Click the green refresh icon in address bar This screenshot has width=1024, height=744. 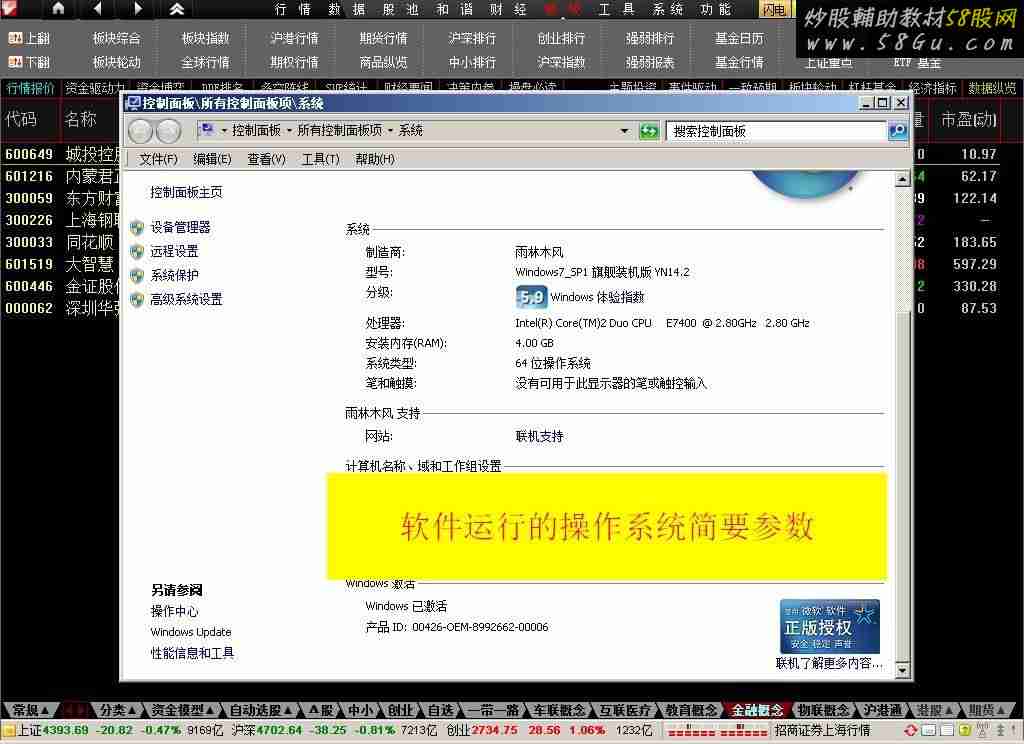click(648, 131)
